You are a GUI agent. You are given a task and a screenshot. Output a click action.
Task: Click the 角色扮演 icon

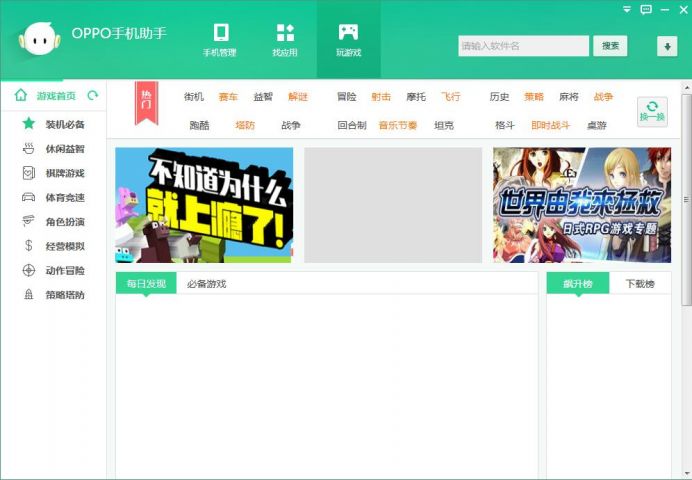click(29, 221)
